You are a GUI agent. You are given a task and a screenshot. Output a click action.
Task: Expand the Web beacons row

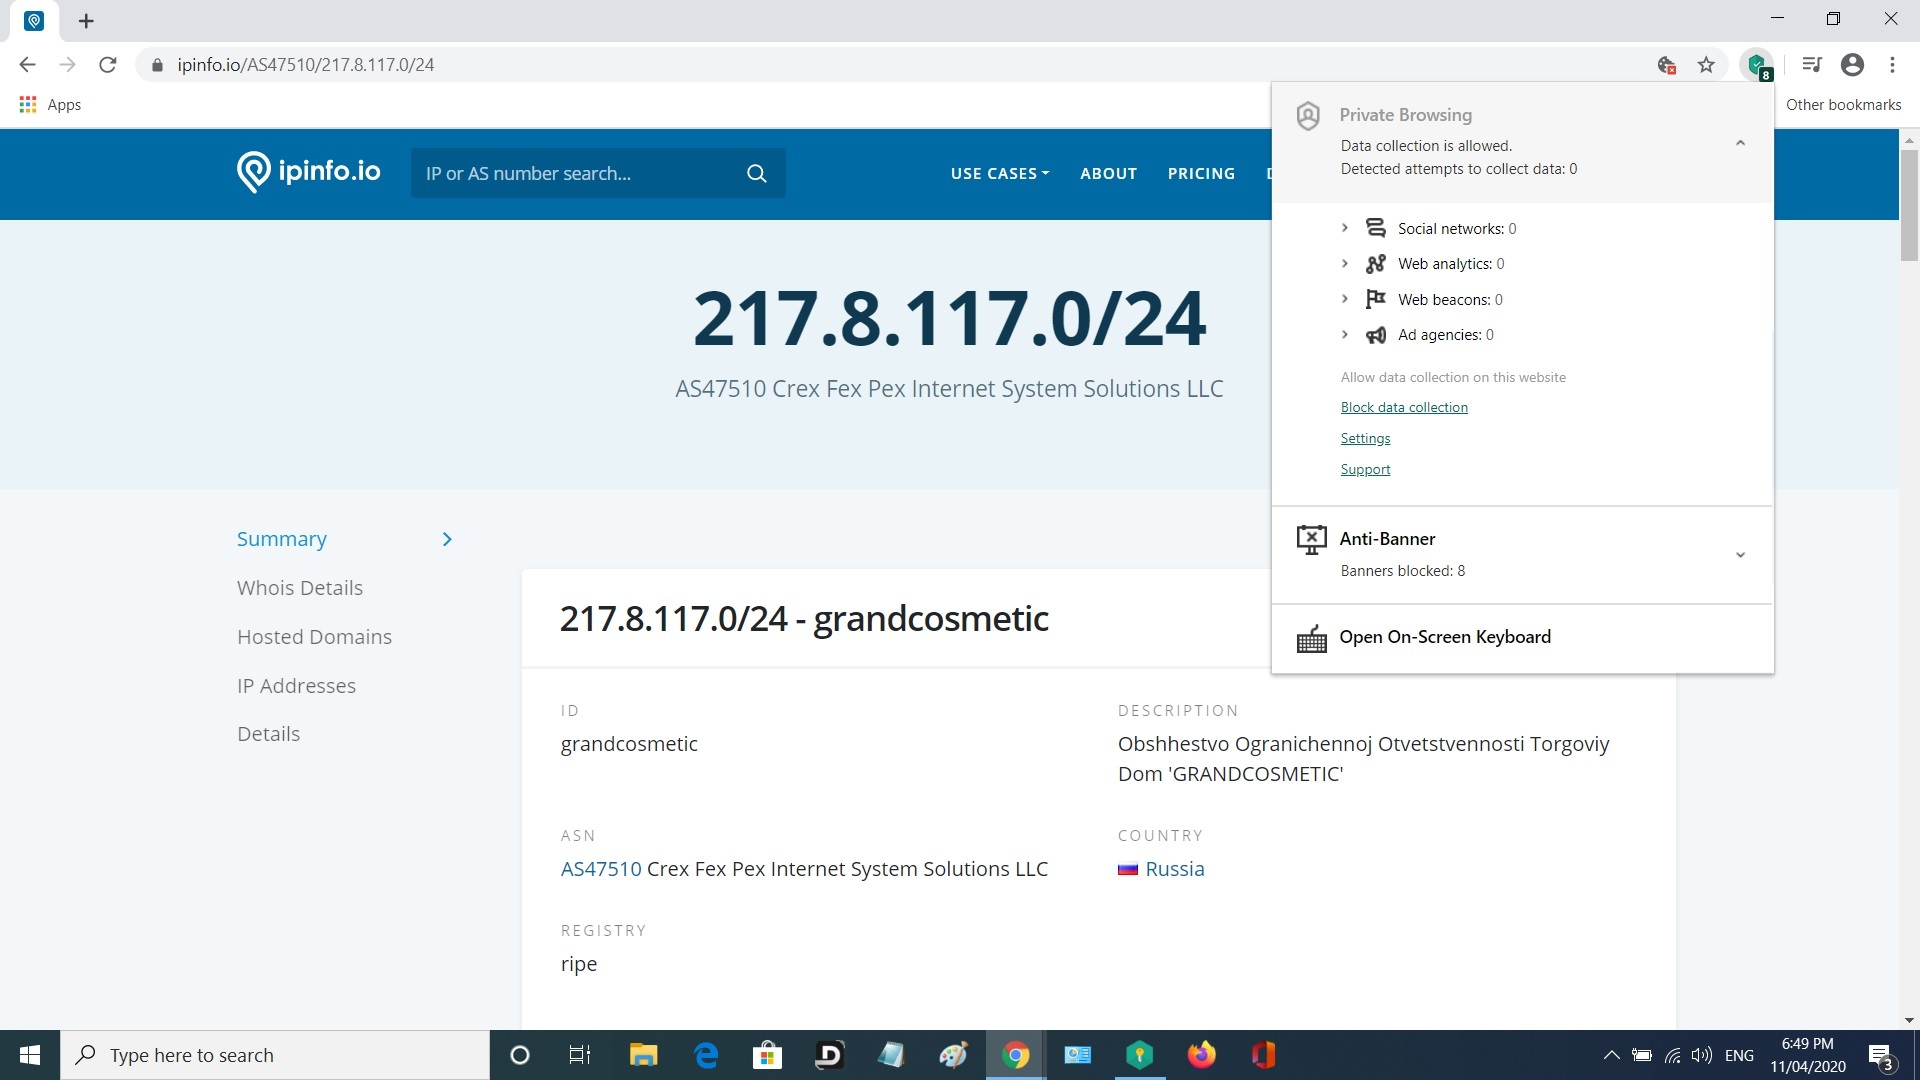click(1345, 299)
